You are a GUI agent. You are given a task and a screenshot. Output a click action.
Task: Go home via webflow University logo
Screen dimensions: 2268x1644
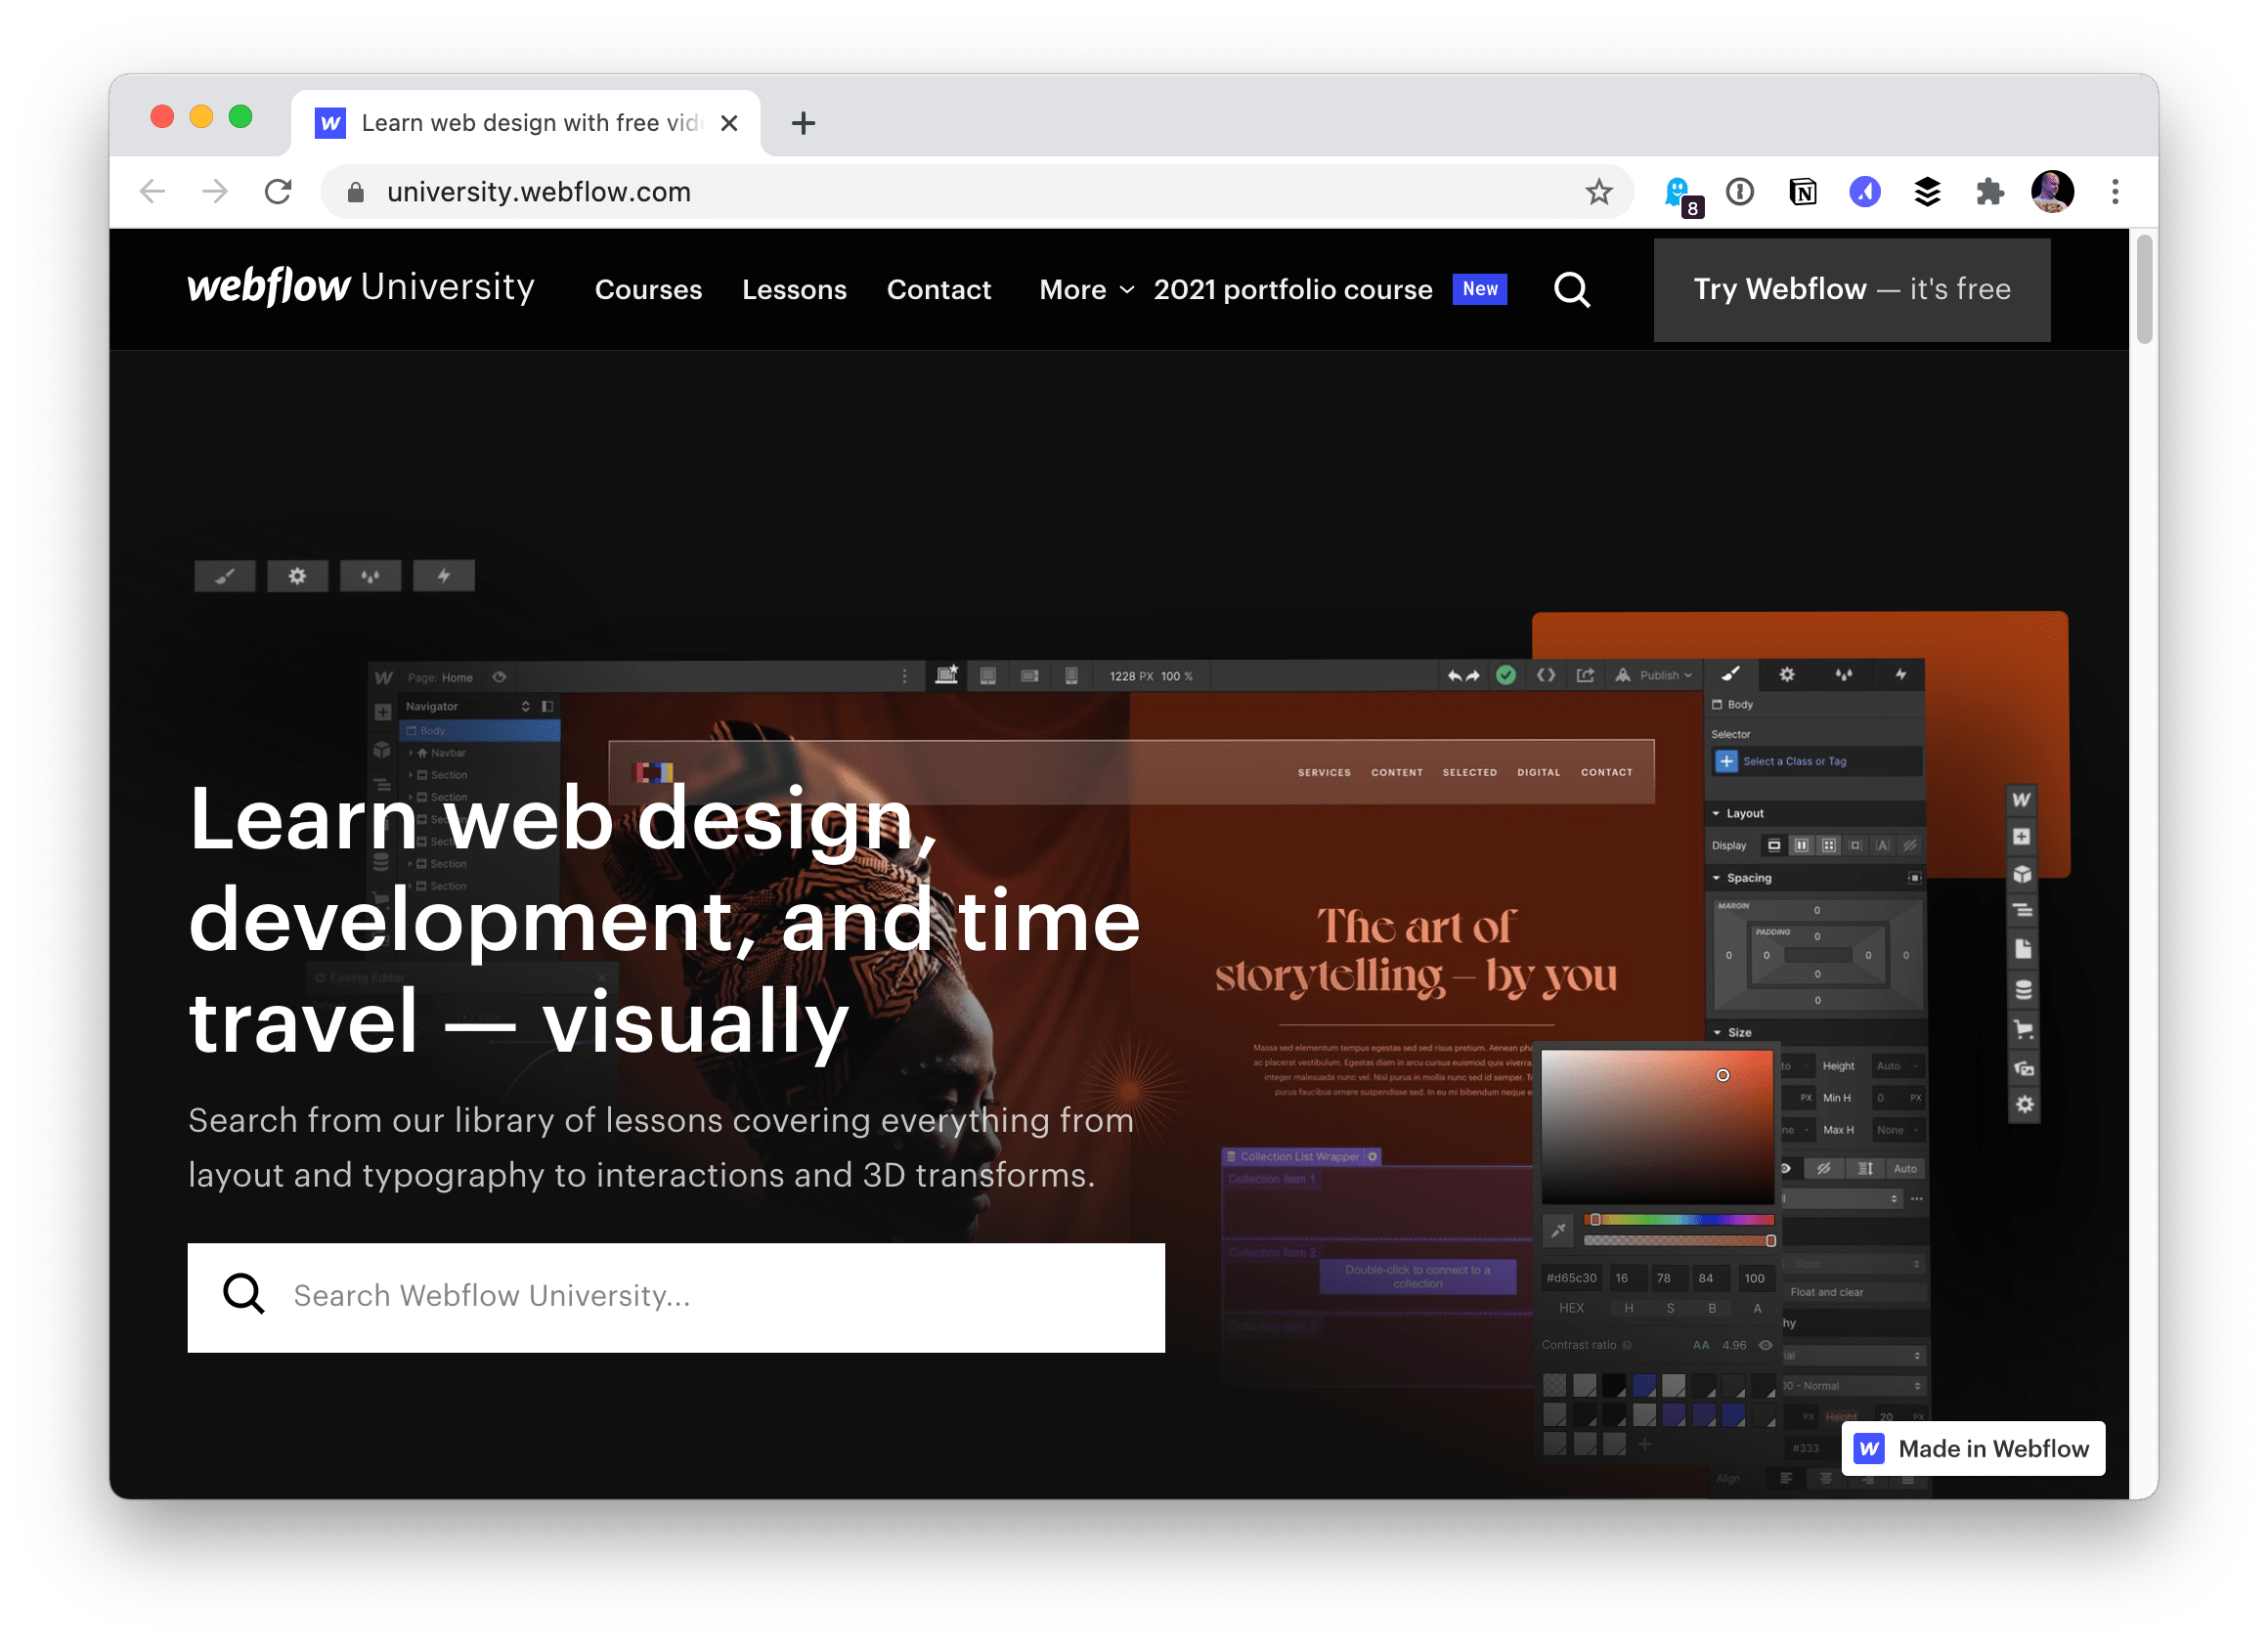coord(361,287)
